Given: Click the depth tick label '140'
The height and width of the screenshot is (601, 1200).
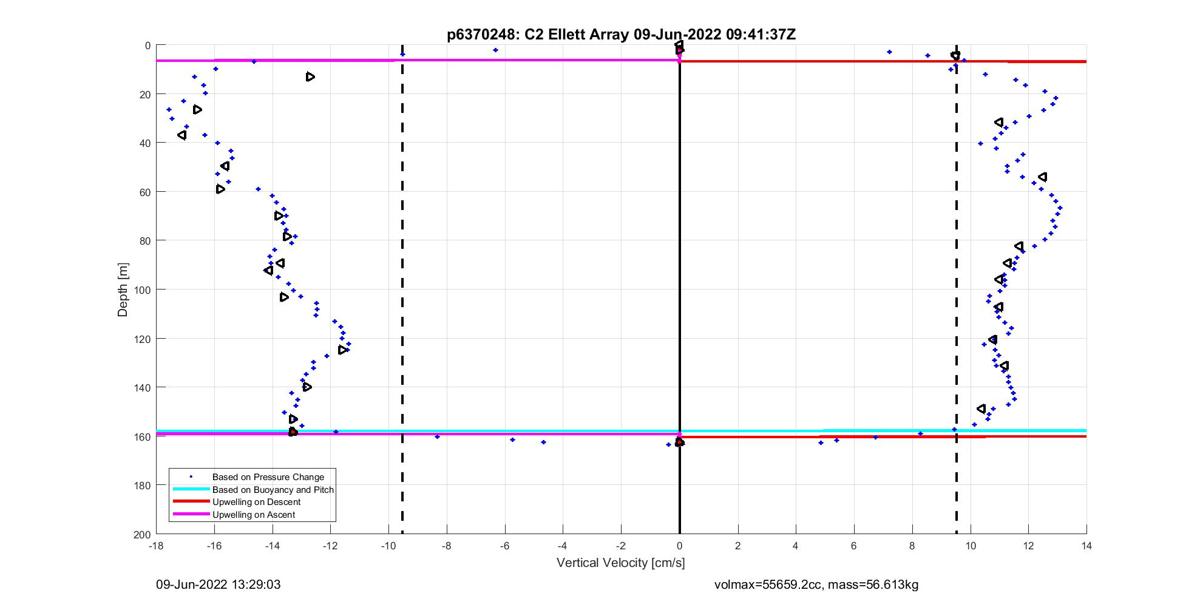Looking at the screenshot, I should [141, 388].
